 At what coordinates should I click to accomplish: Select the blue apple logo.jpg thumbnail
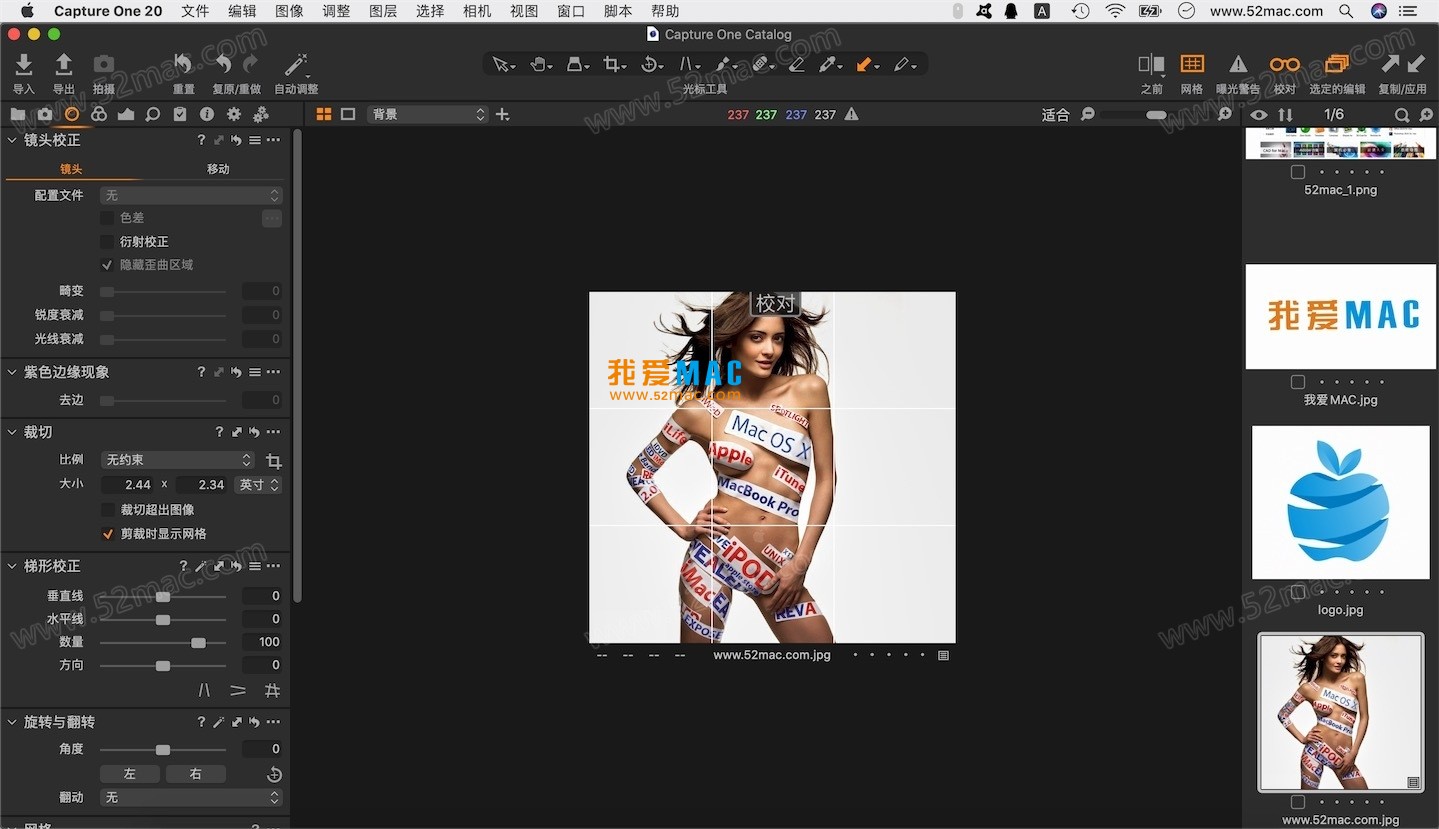point(1340,502)
